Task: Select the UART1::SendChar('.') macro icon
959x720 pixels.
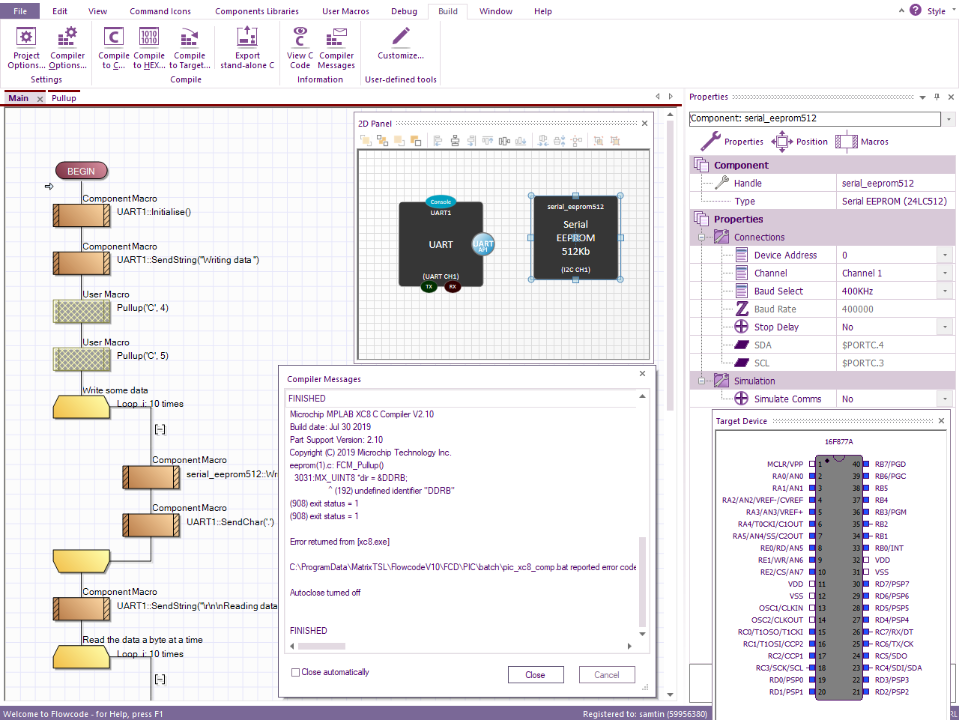Action: (x=151, y=525)
